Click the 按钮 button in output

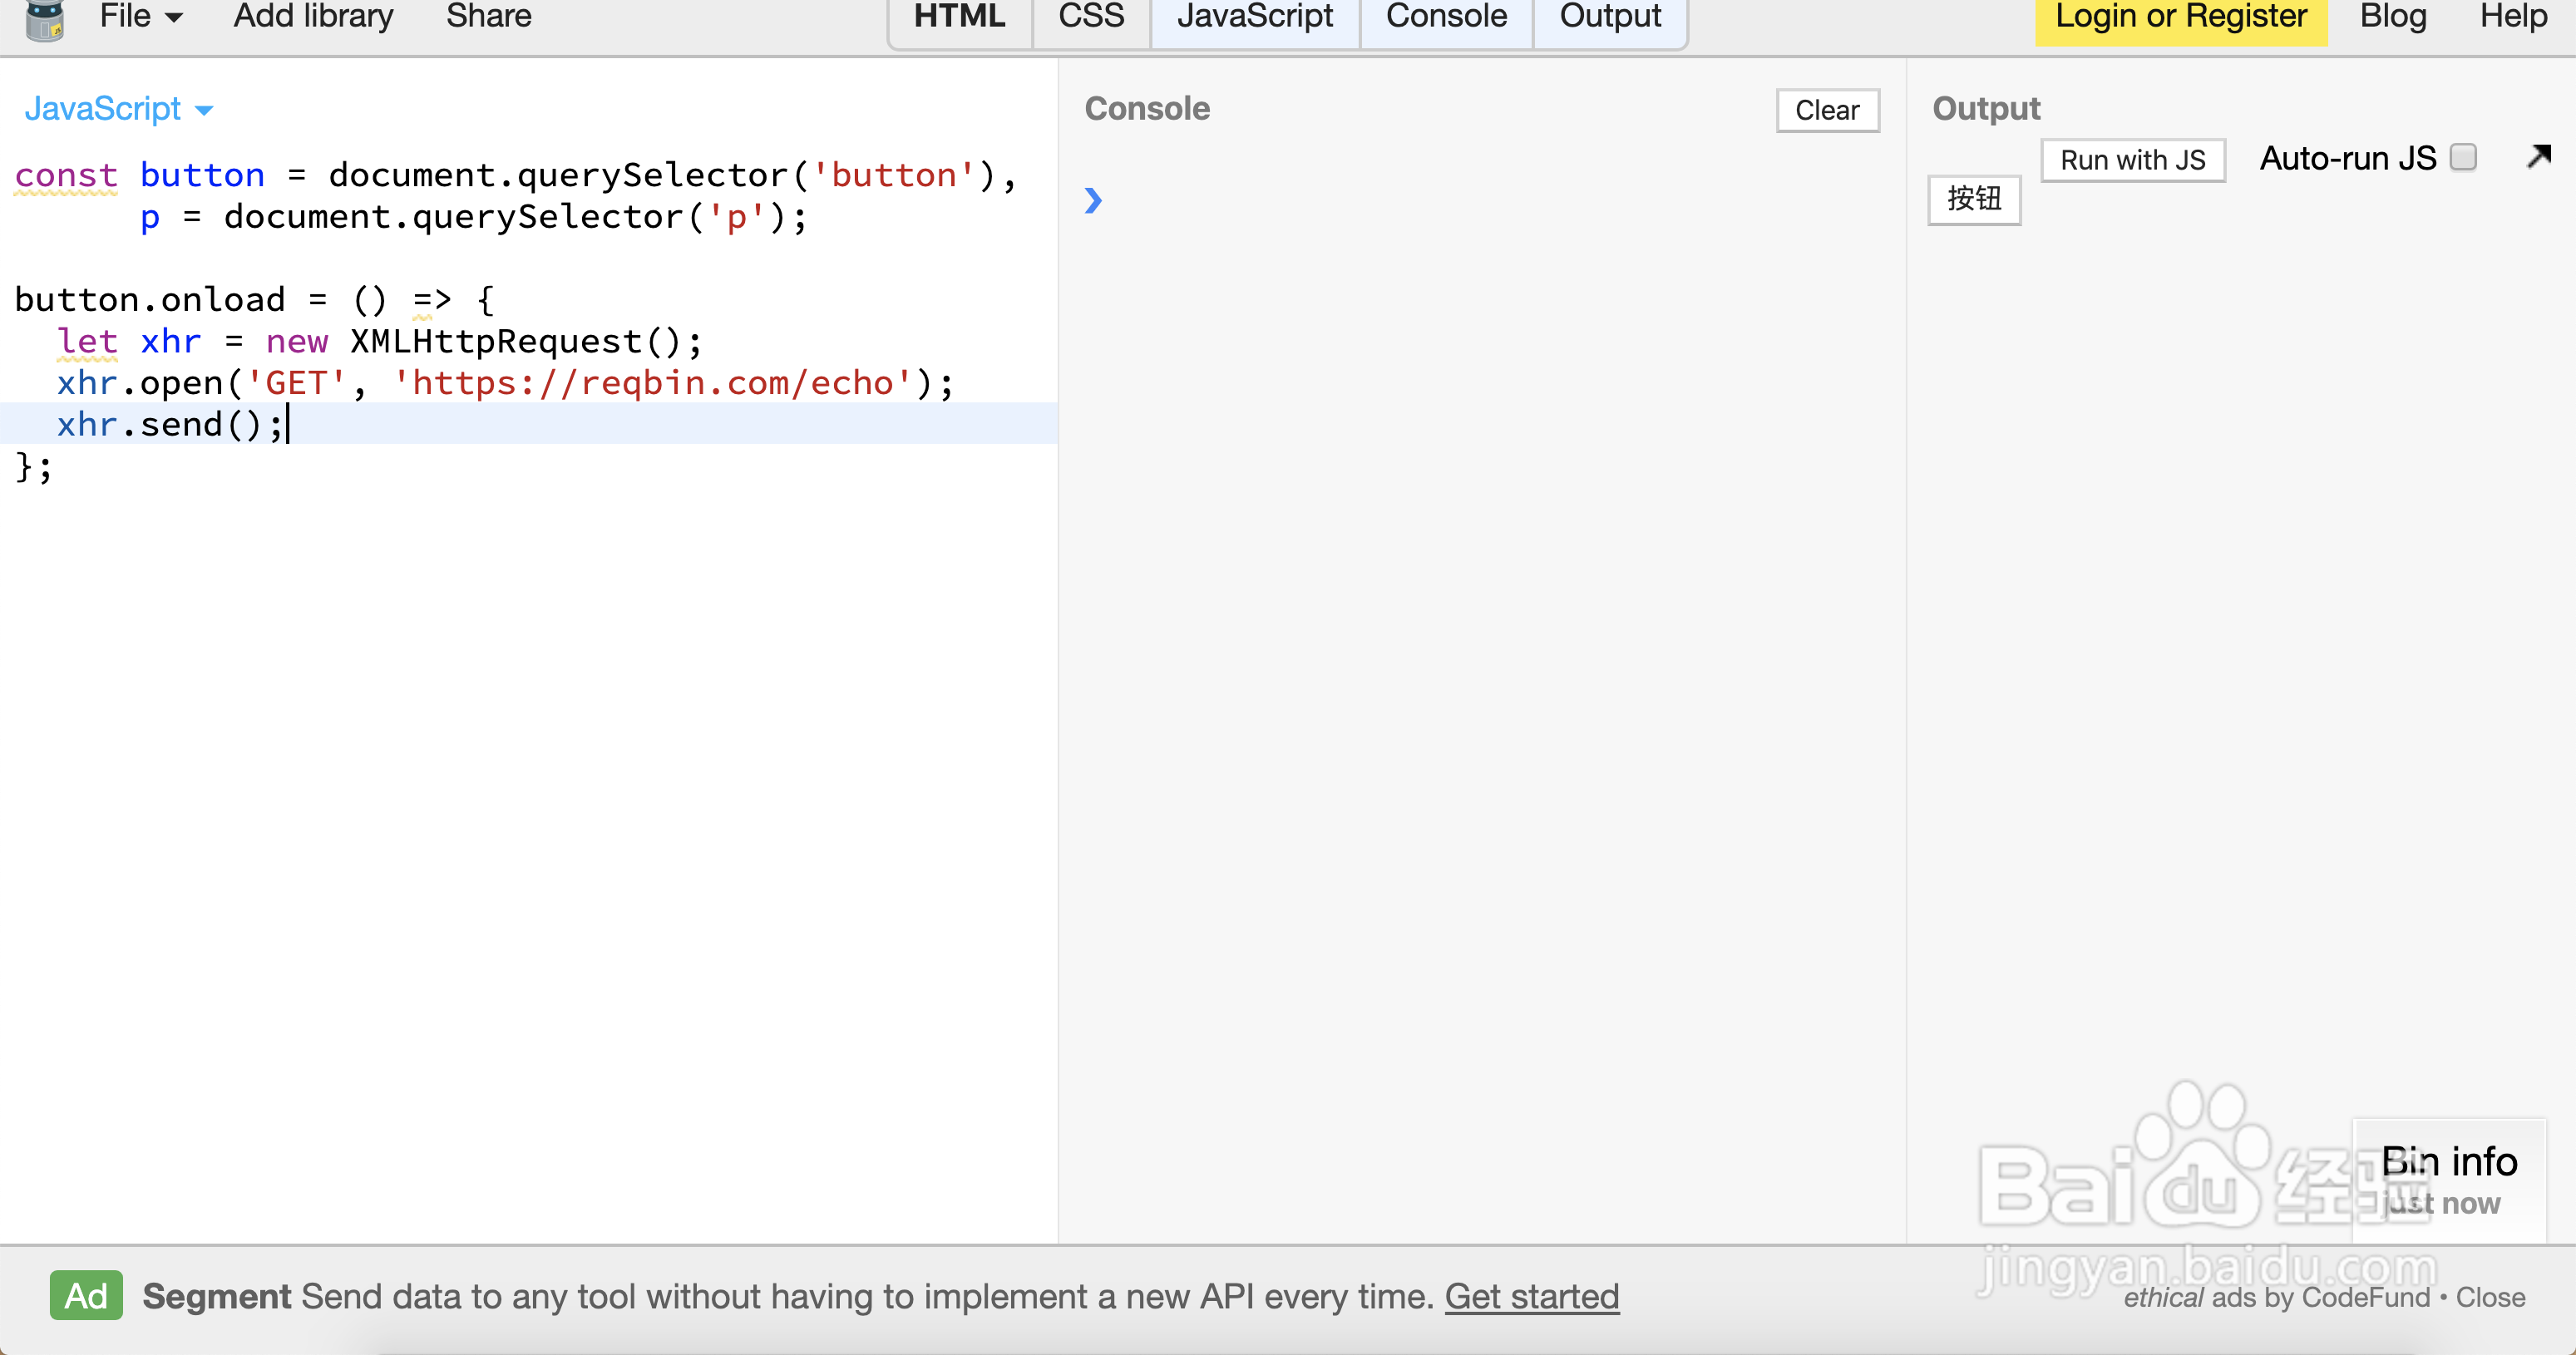[1973, 199]
